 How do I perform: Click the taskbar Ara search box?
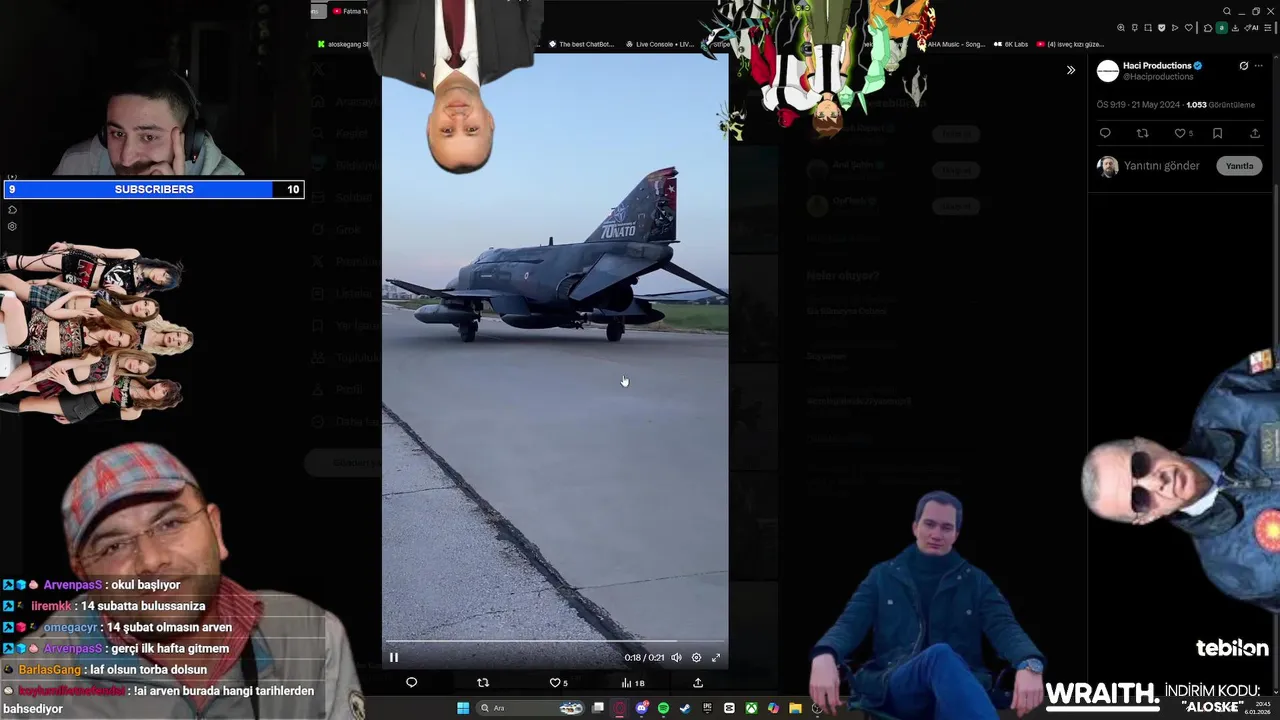pos(530,708)
